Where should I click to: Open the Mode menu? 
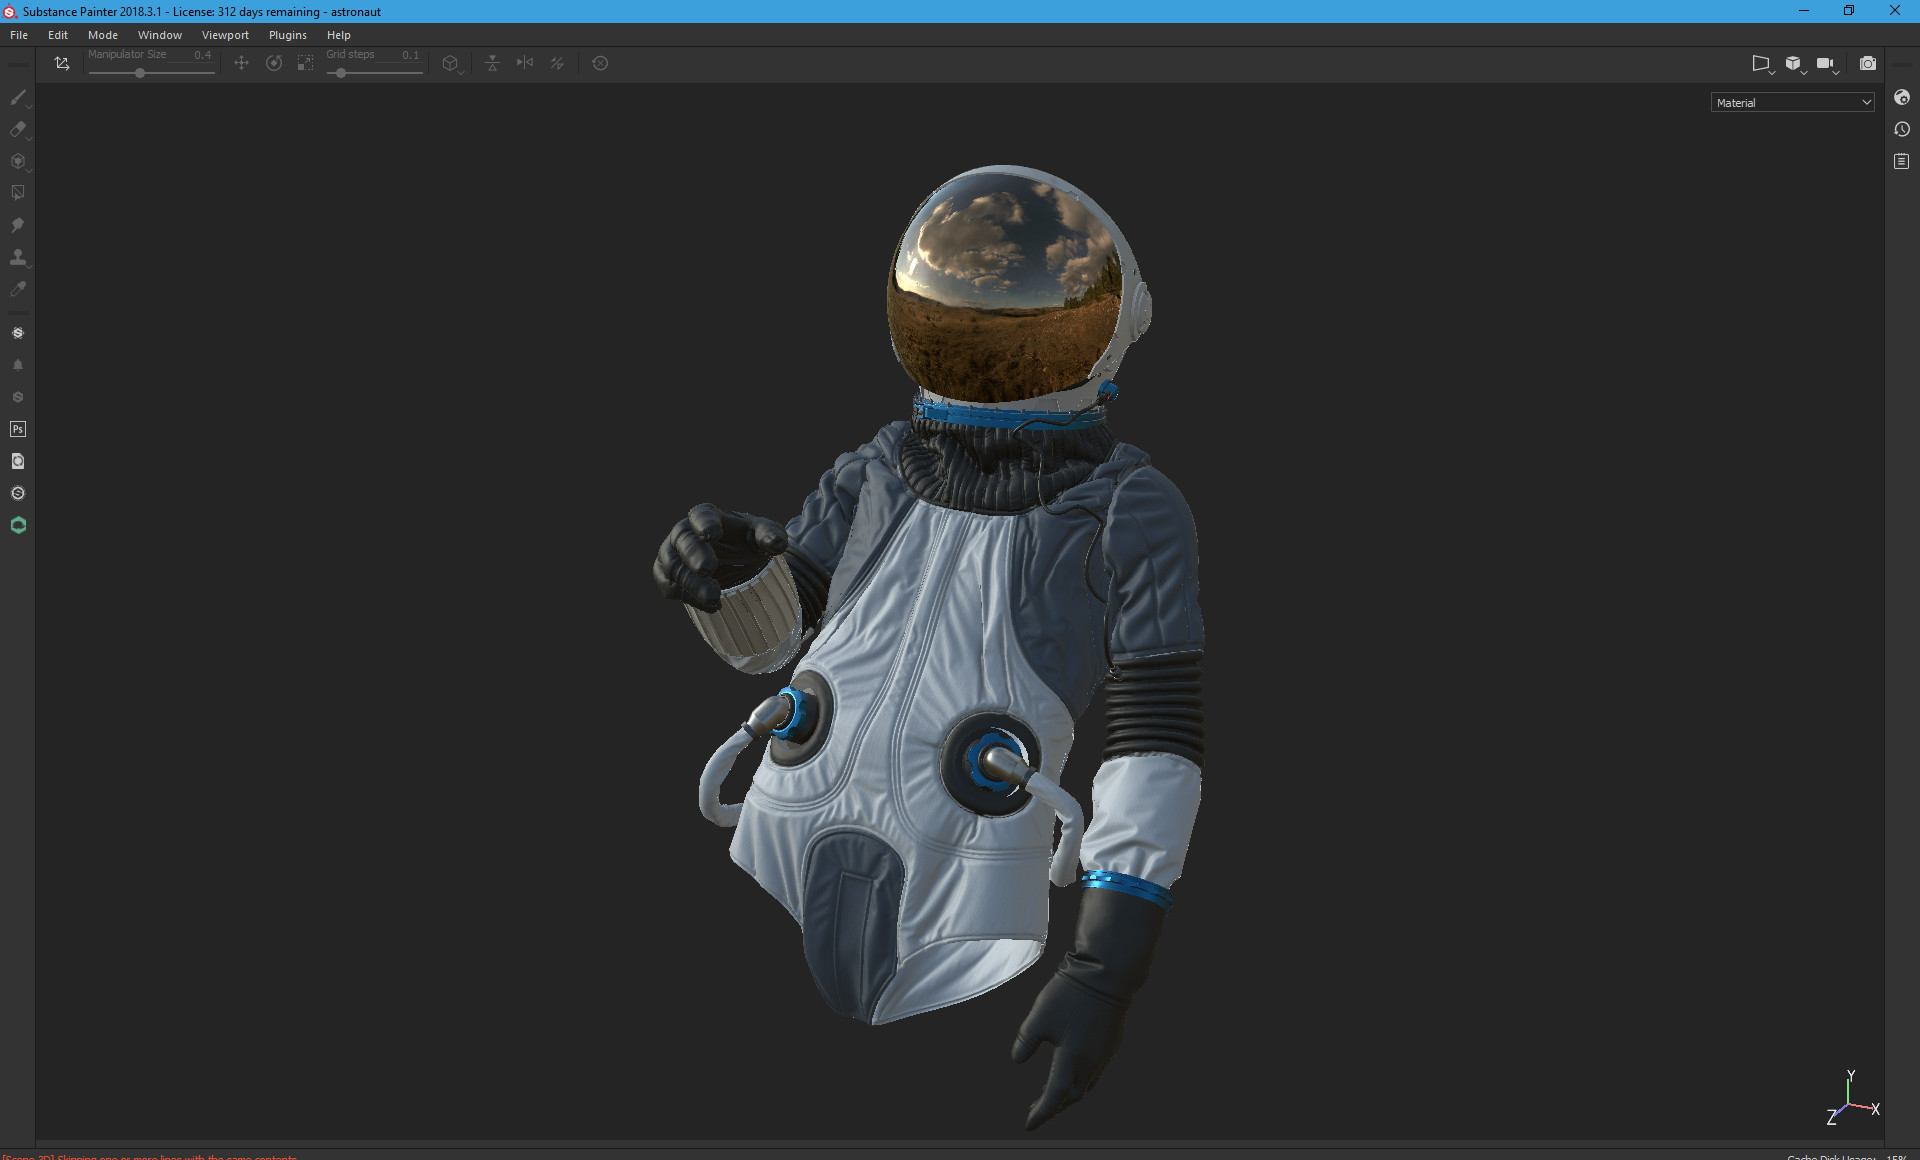103,35
